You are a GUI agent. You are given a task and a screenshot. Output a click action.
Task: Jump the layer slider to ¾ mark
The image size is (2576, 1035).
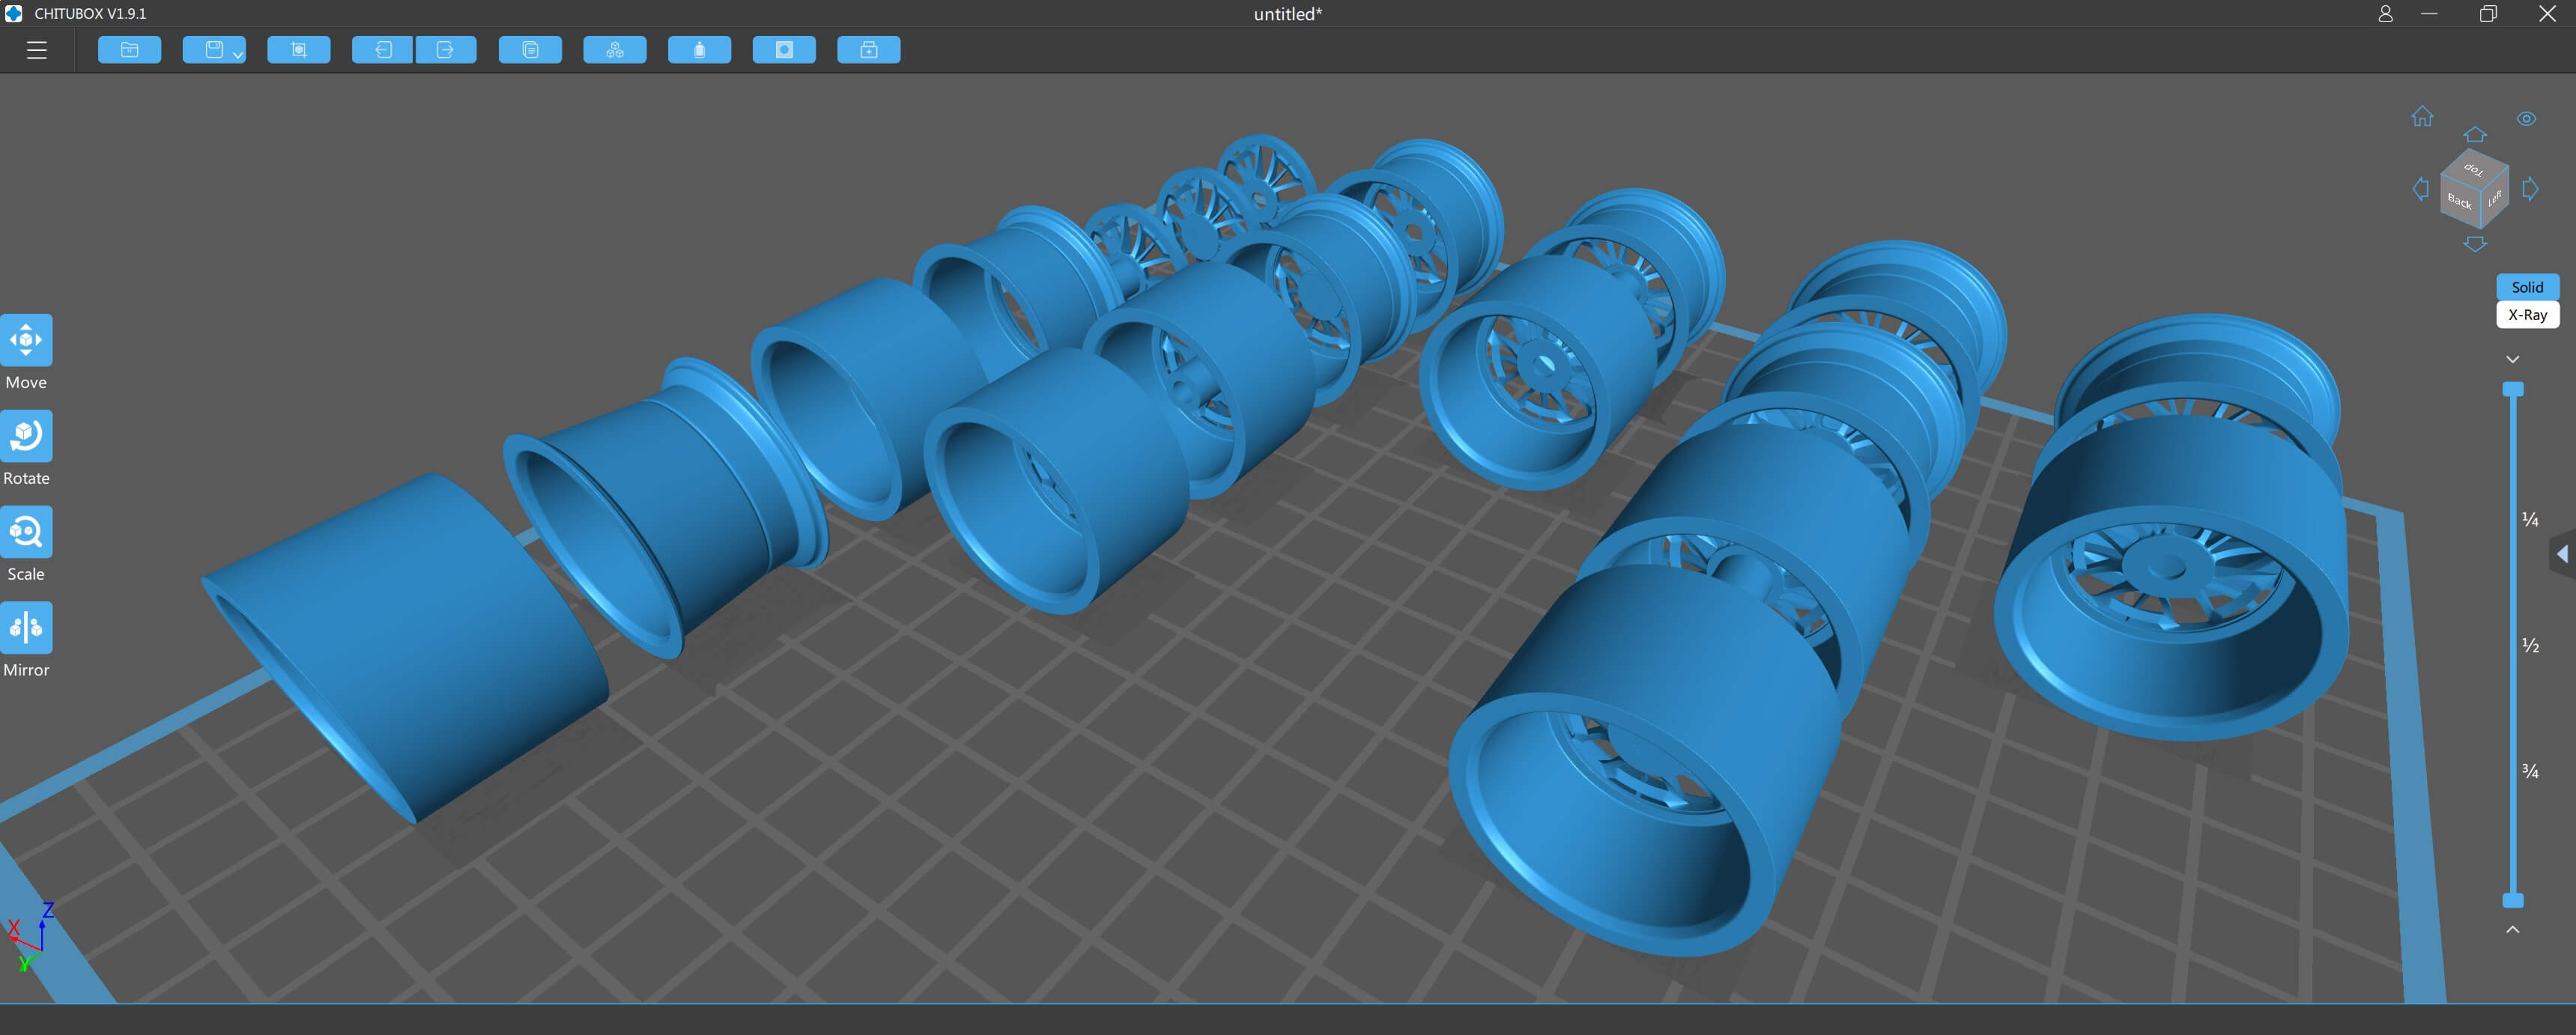click(x=2530, y=771)
